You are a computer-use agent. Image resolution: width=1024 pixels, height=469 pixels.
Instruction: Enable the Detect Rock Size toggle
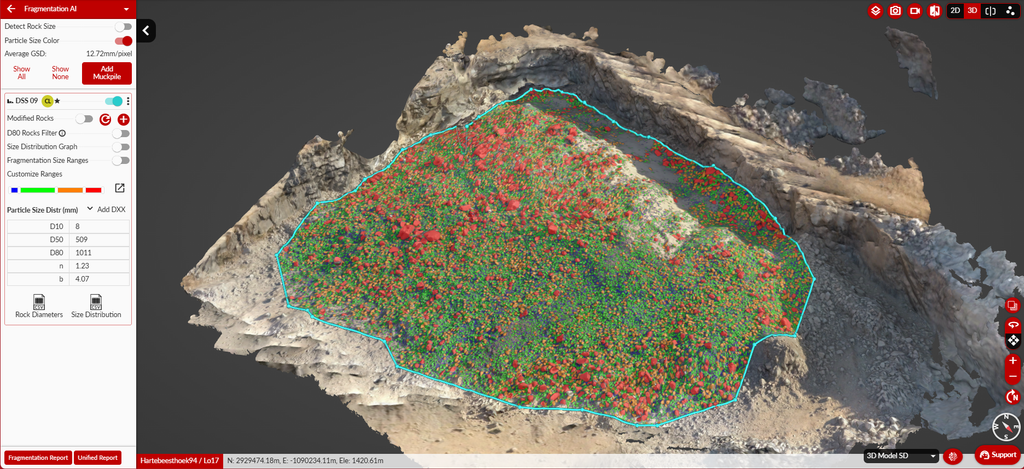(123, 27)
